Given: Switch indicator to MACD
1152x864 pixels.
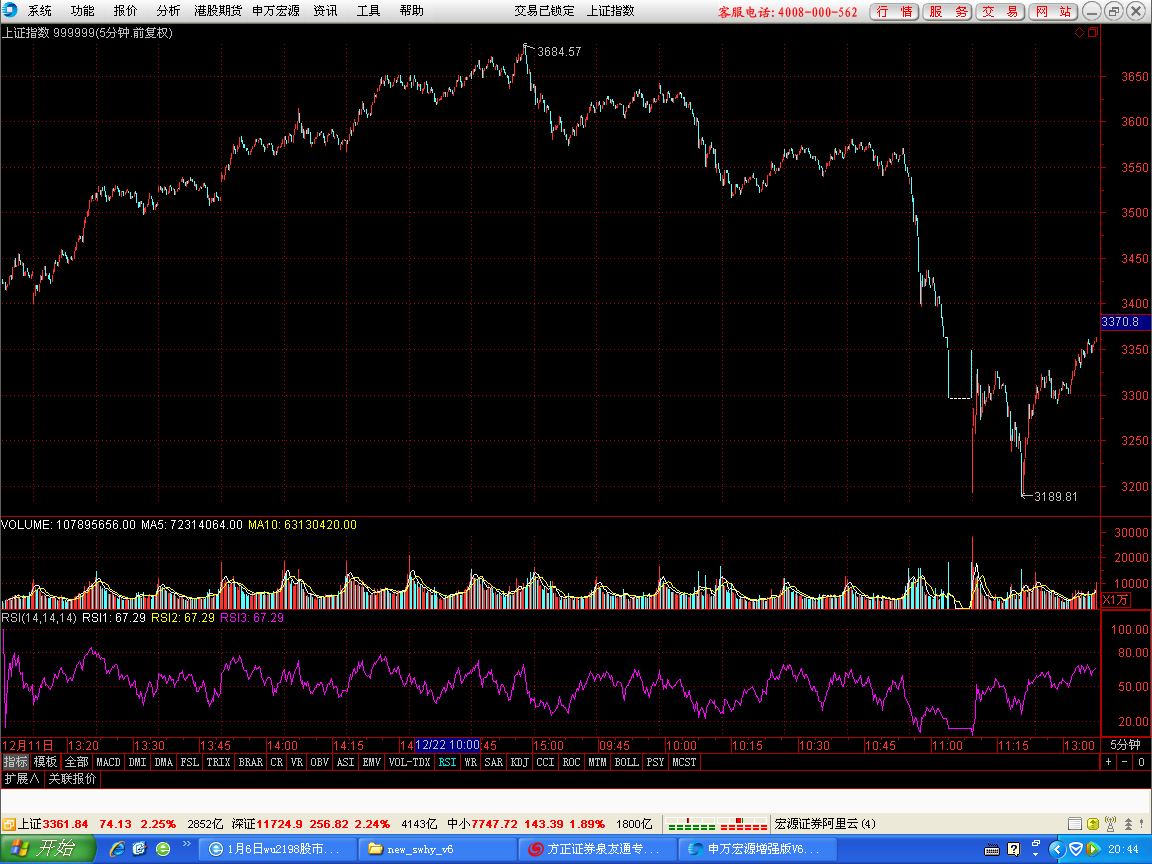Looking at the screenshot, I should [108, 762].
